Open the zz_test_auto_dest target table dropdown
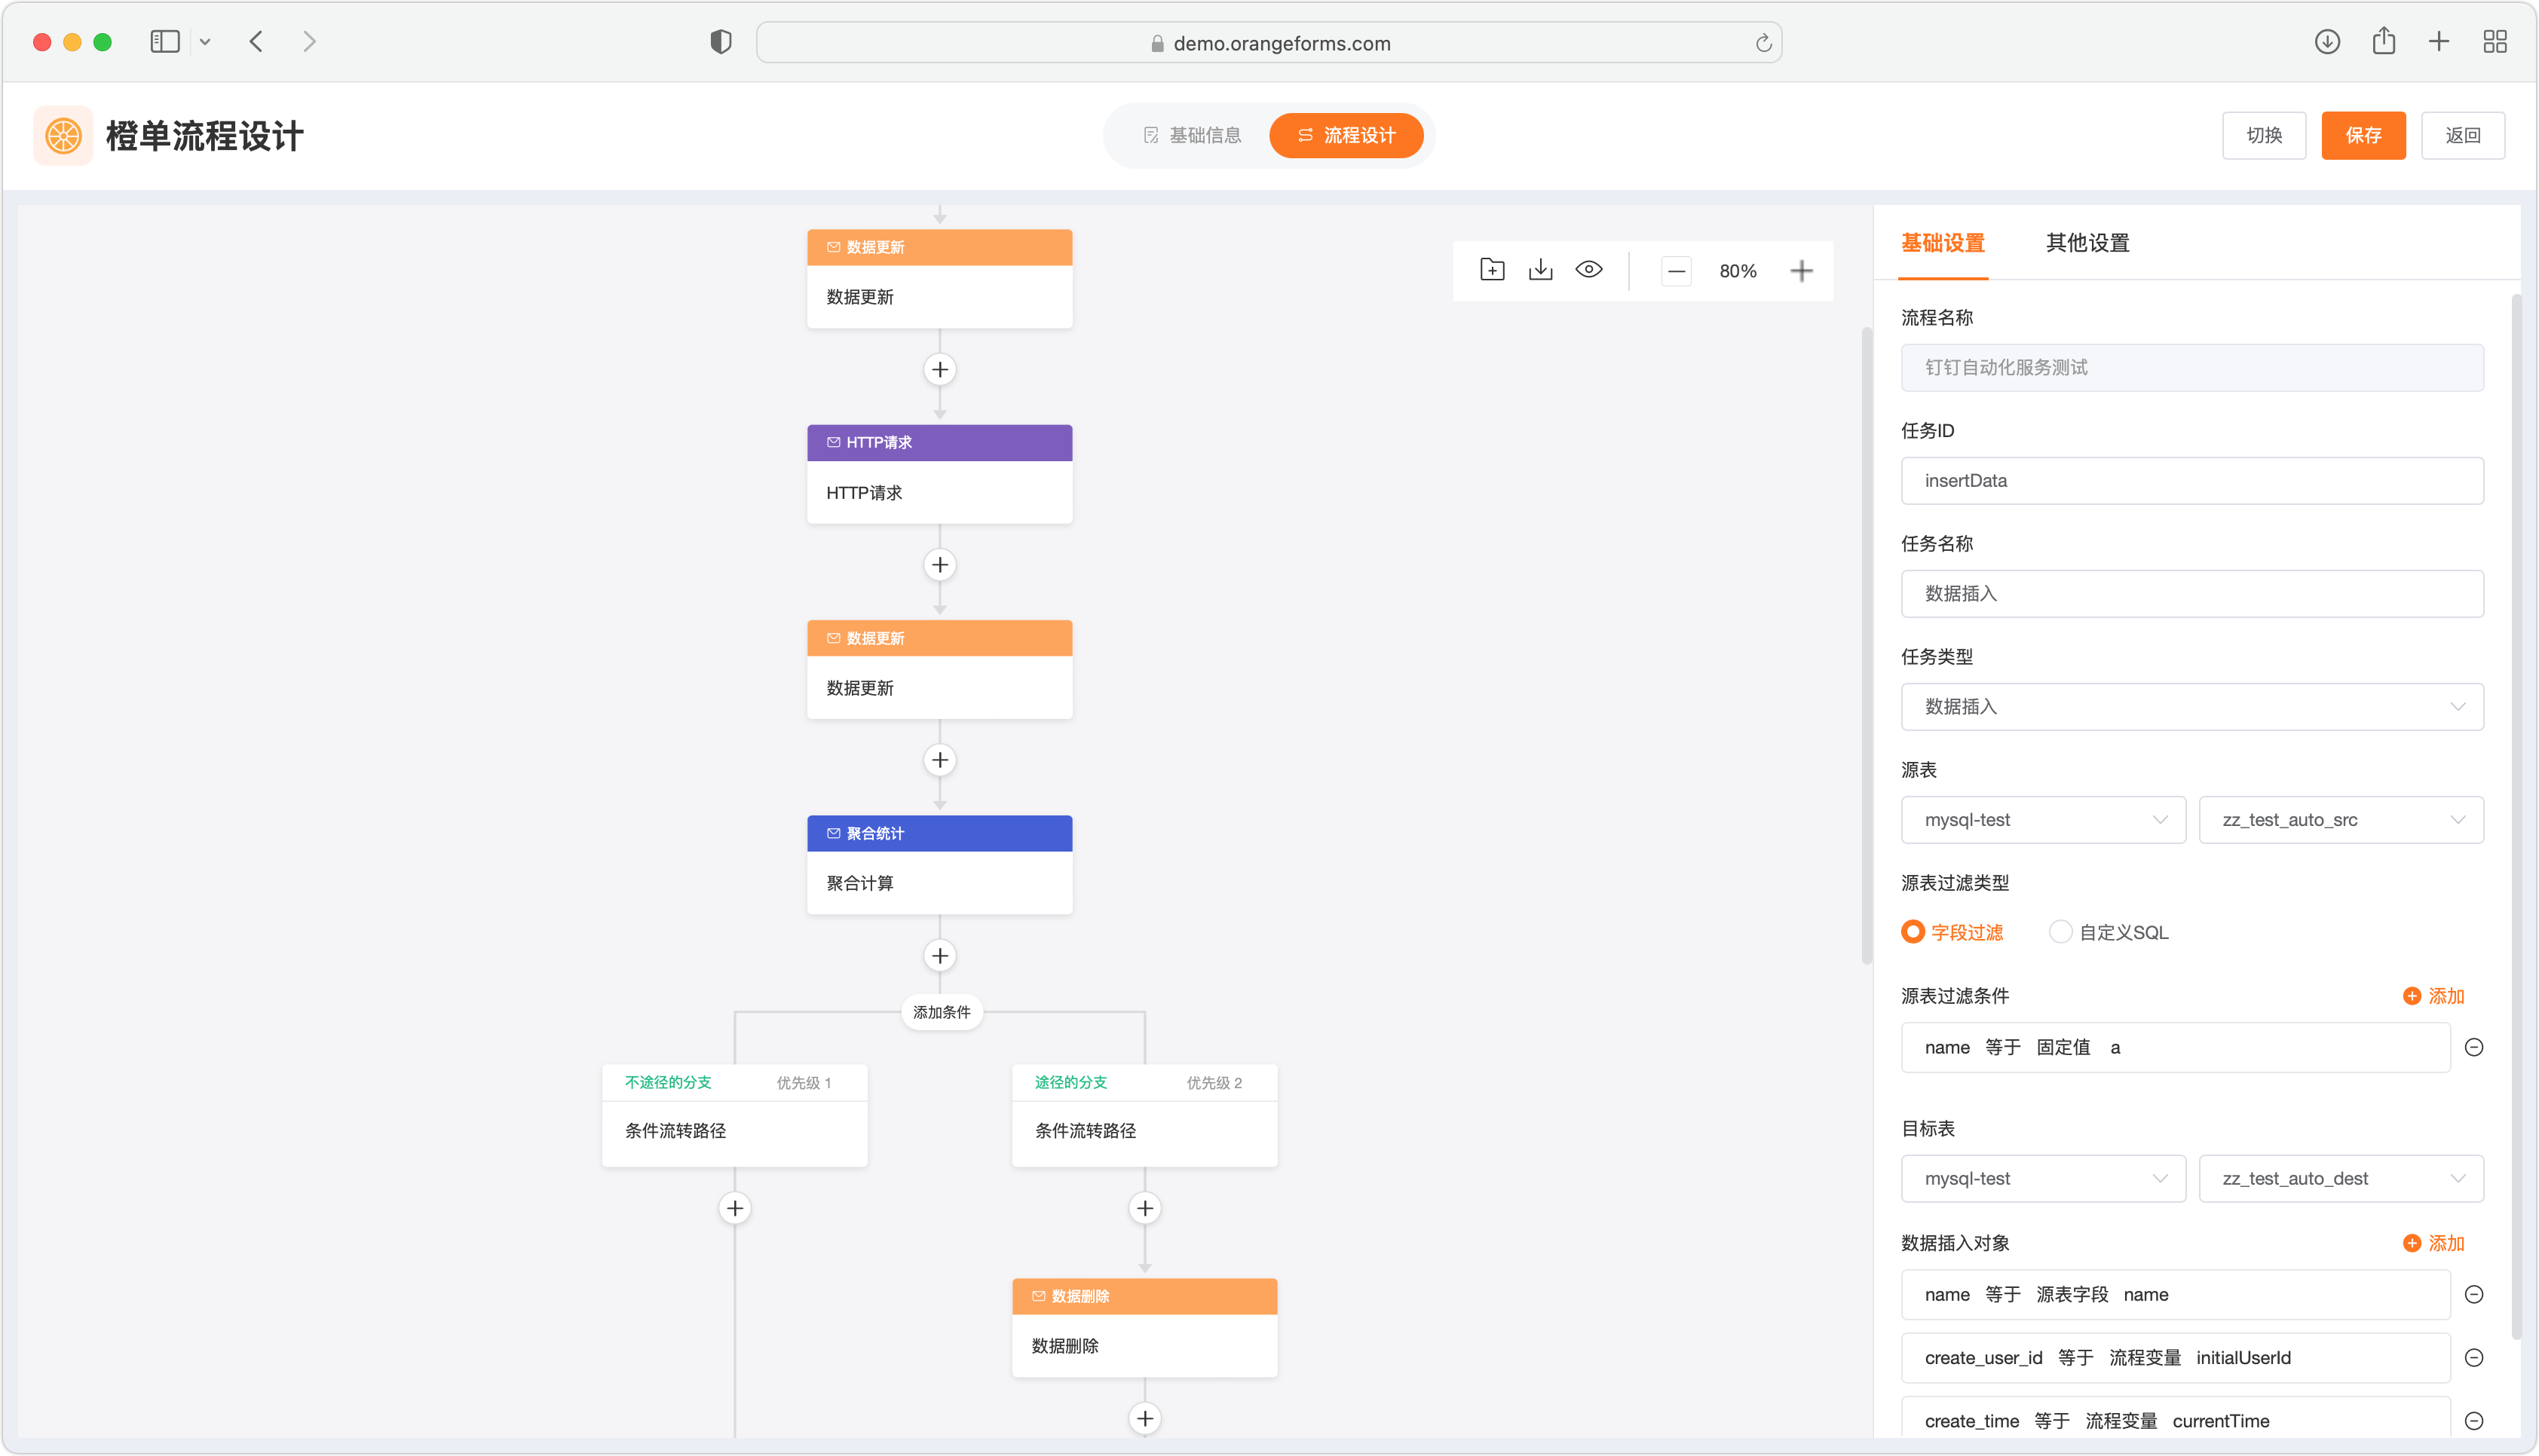The height and width of the screenshot is (1456, 2539). click(2340, 1179)
